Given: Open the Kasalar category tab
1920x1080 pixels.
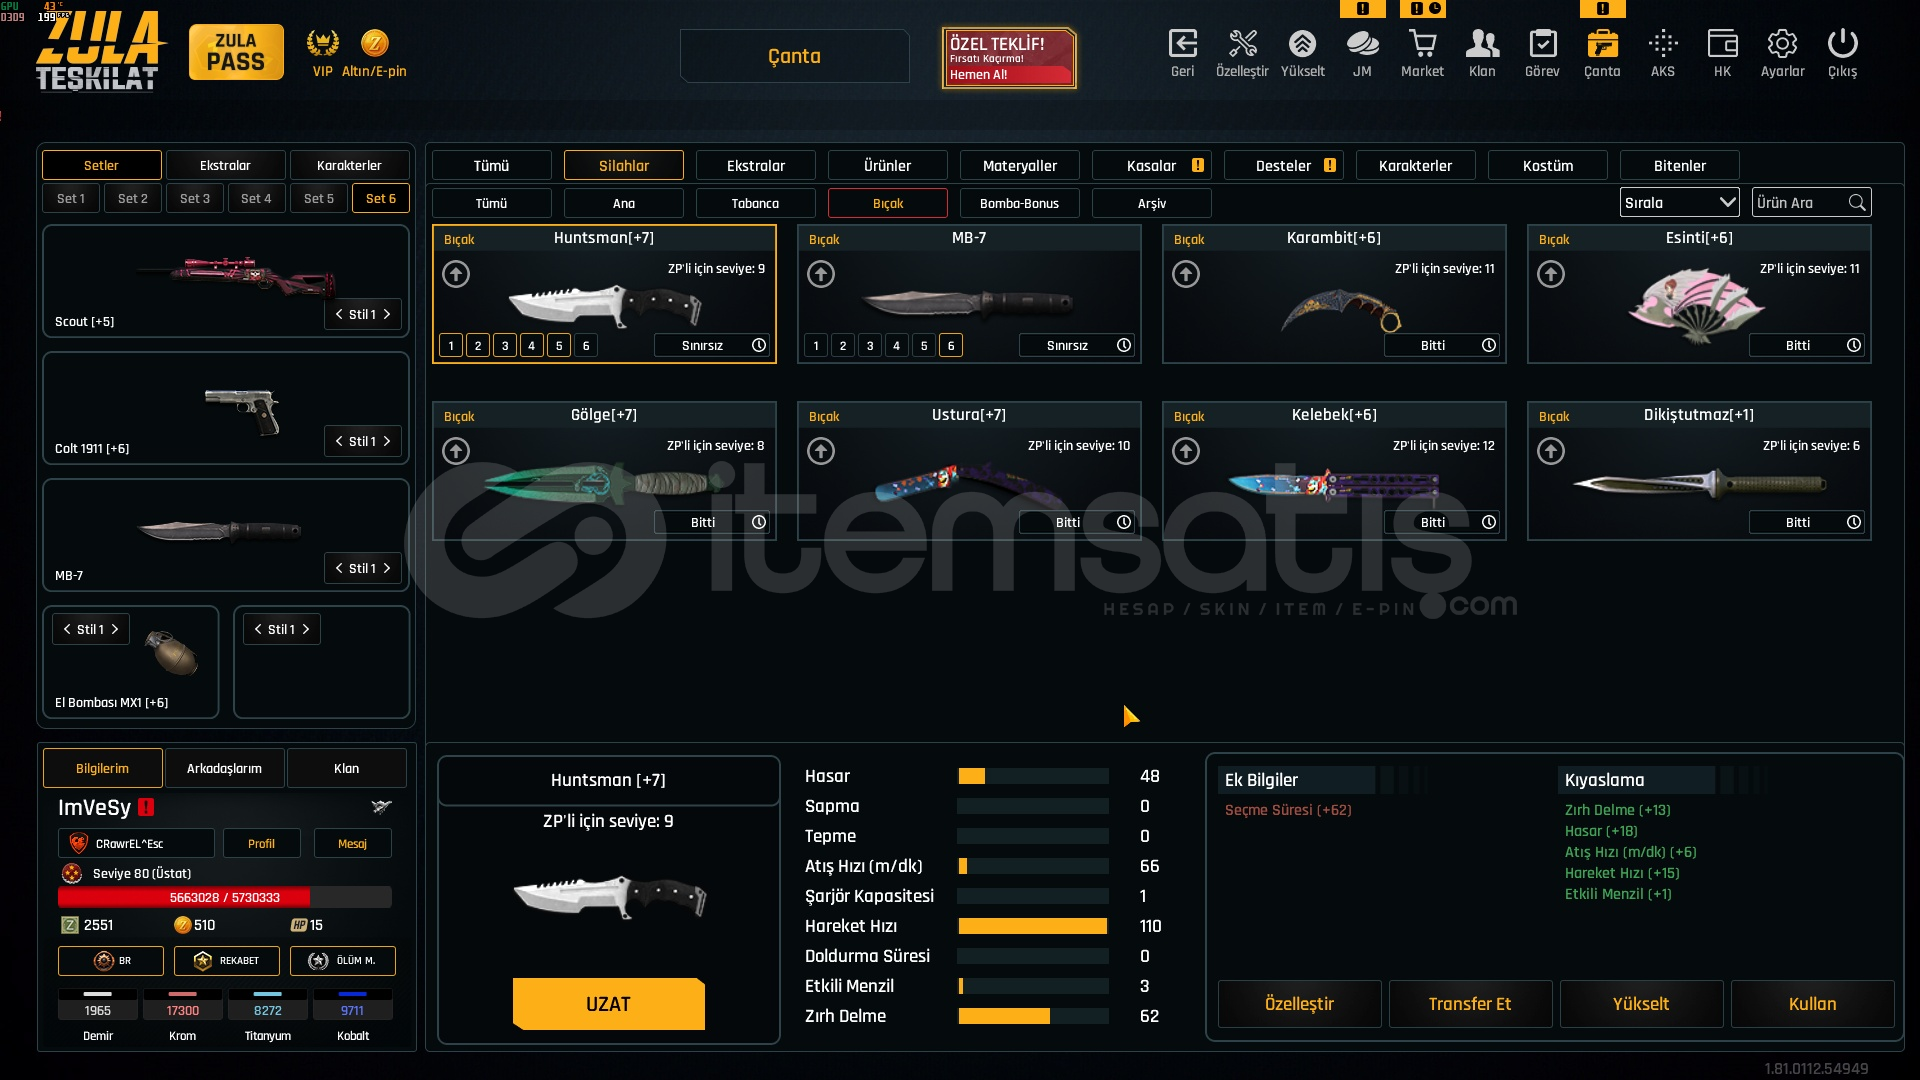Looking at the screenshot, I should coord(1151,166).
